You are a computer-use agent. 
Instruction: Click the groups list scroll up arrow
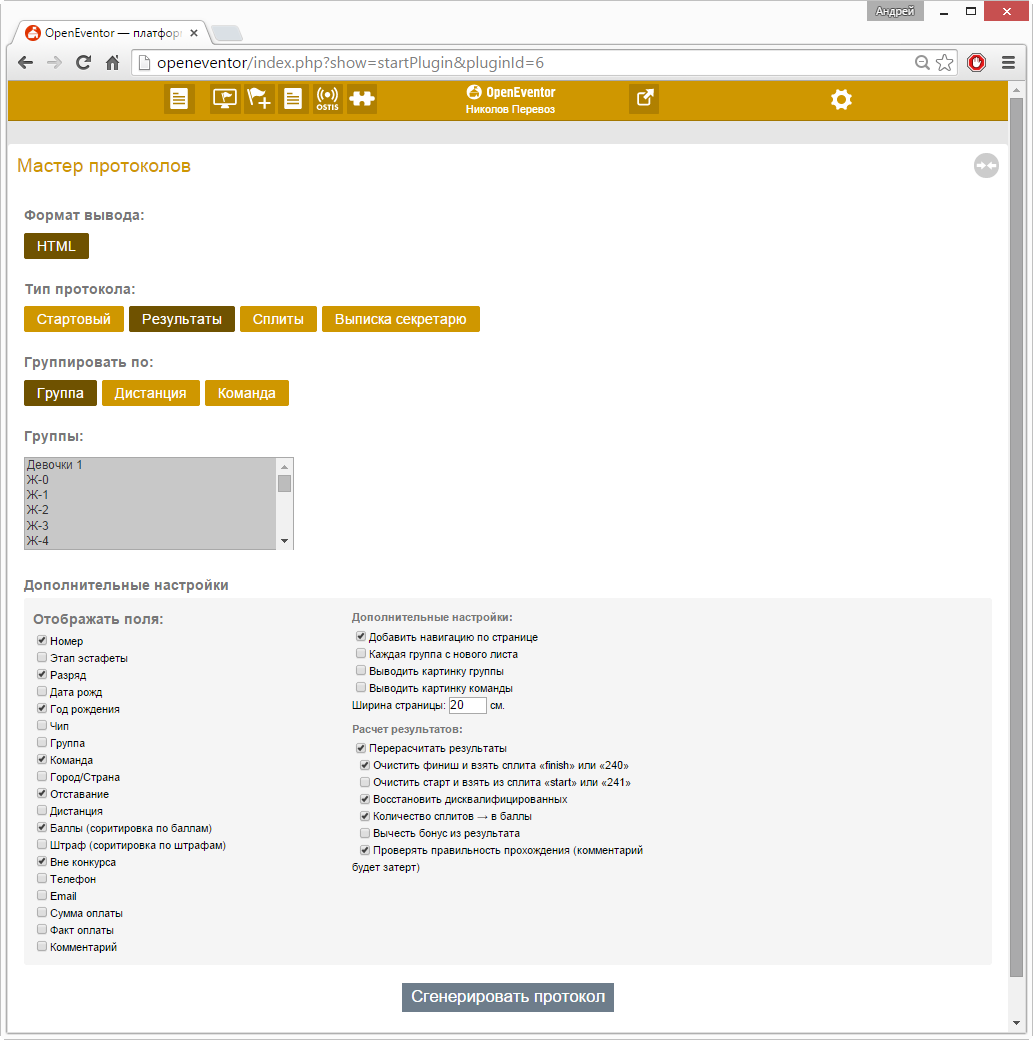click(285, 466)
